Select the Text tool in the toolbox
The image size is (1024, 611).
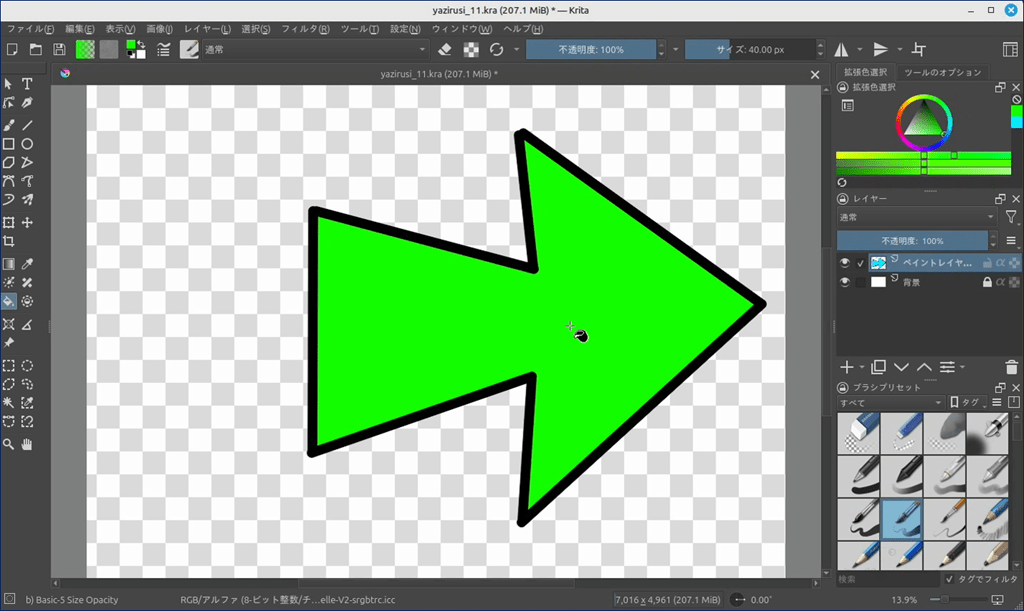[x=28, y=84]
